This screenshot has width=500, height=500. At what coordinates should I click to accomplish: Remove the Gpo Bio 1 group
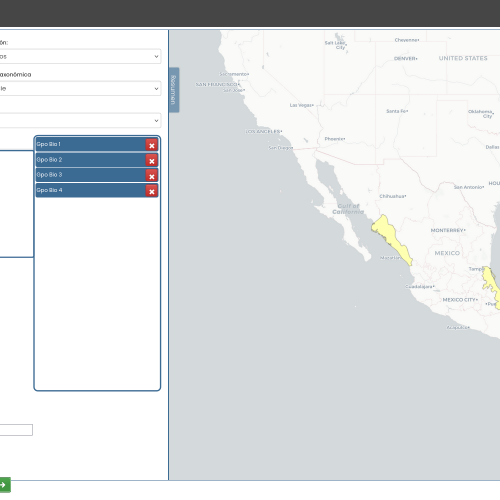pyautogui.click(x=152, y=145)
